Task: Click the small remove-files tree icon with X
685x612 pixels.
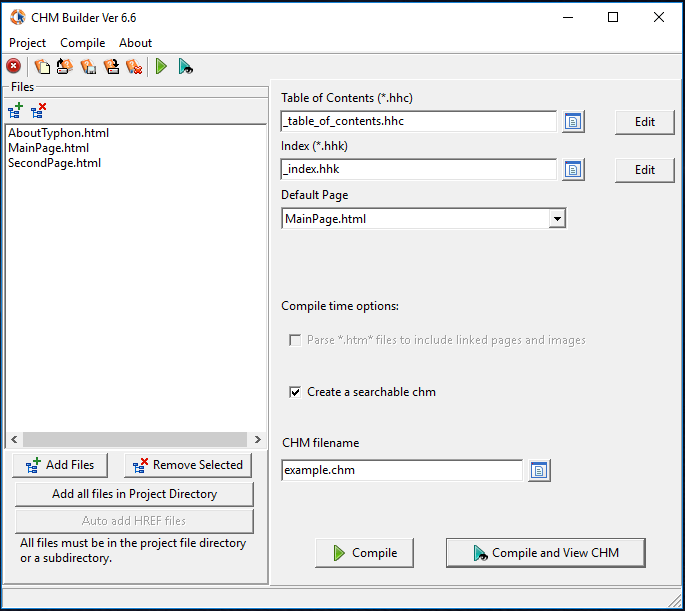Action: 38,111
